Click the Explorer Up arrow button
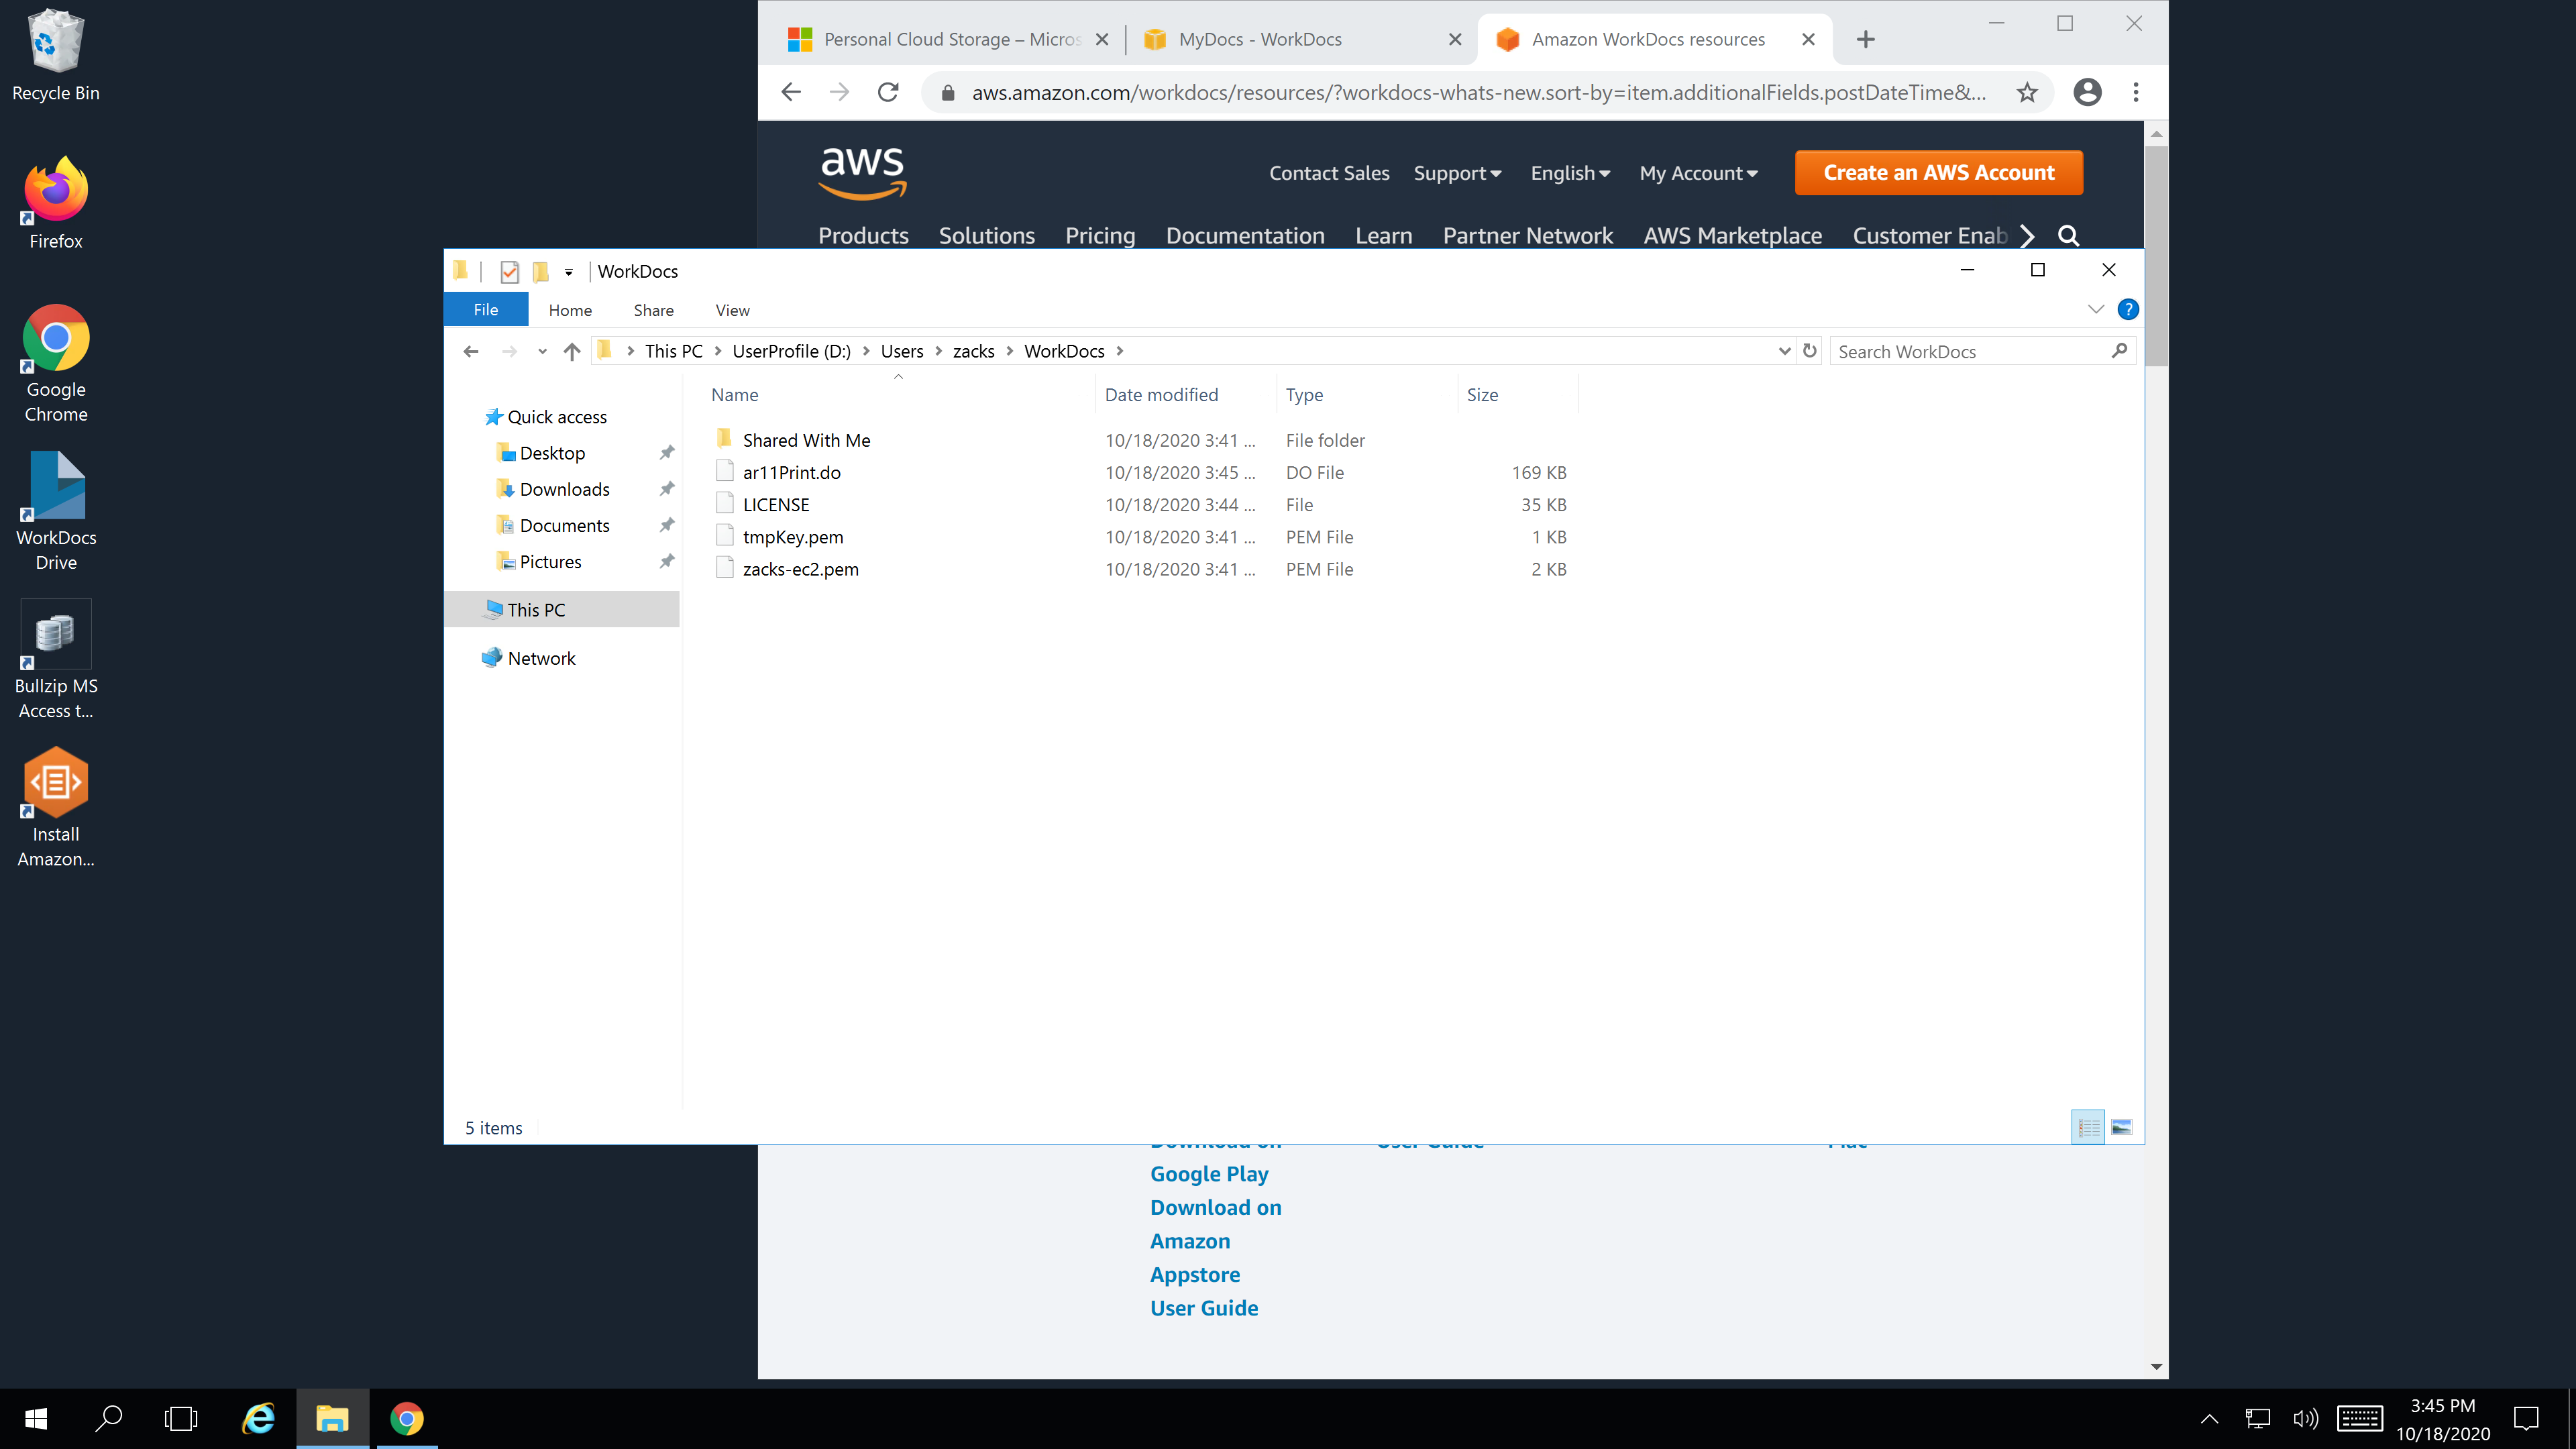Screen dimensions: 2576x1449 click(572, 351)
